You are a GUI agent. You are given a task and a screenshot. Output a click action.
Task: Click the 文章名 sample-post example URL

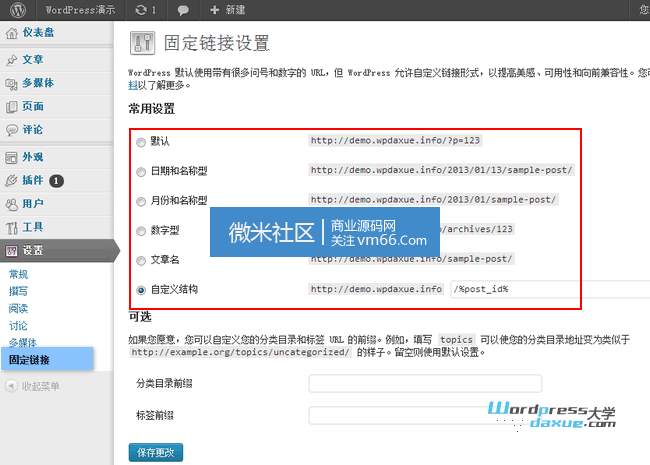click(412, 259)
